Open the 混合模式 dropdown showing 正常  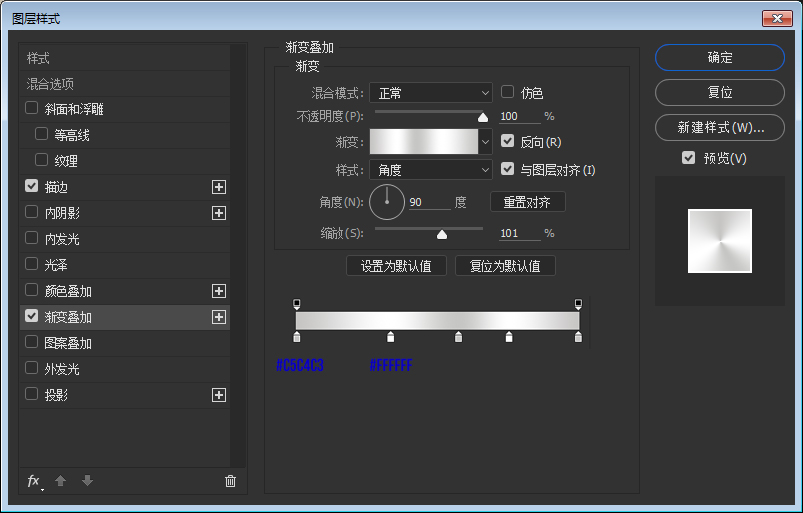pyautogui.click(x=431, y=93)
